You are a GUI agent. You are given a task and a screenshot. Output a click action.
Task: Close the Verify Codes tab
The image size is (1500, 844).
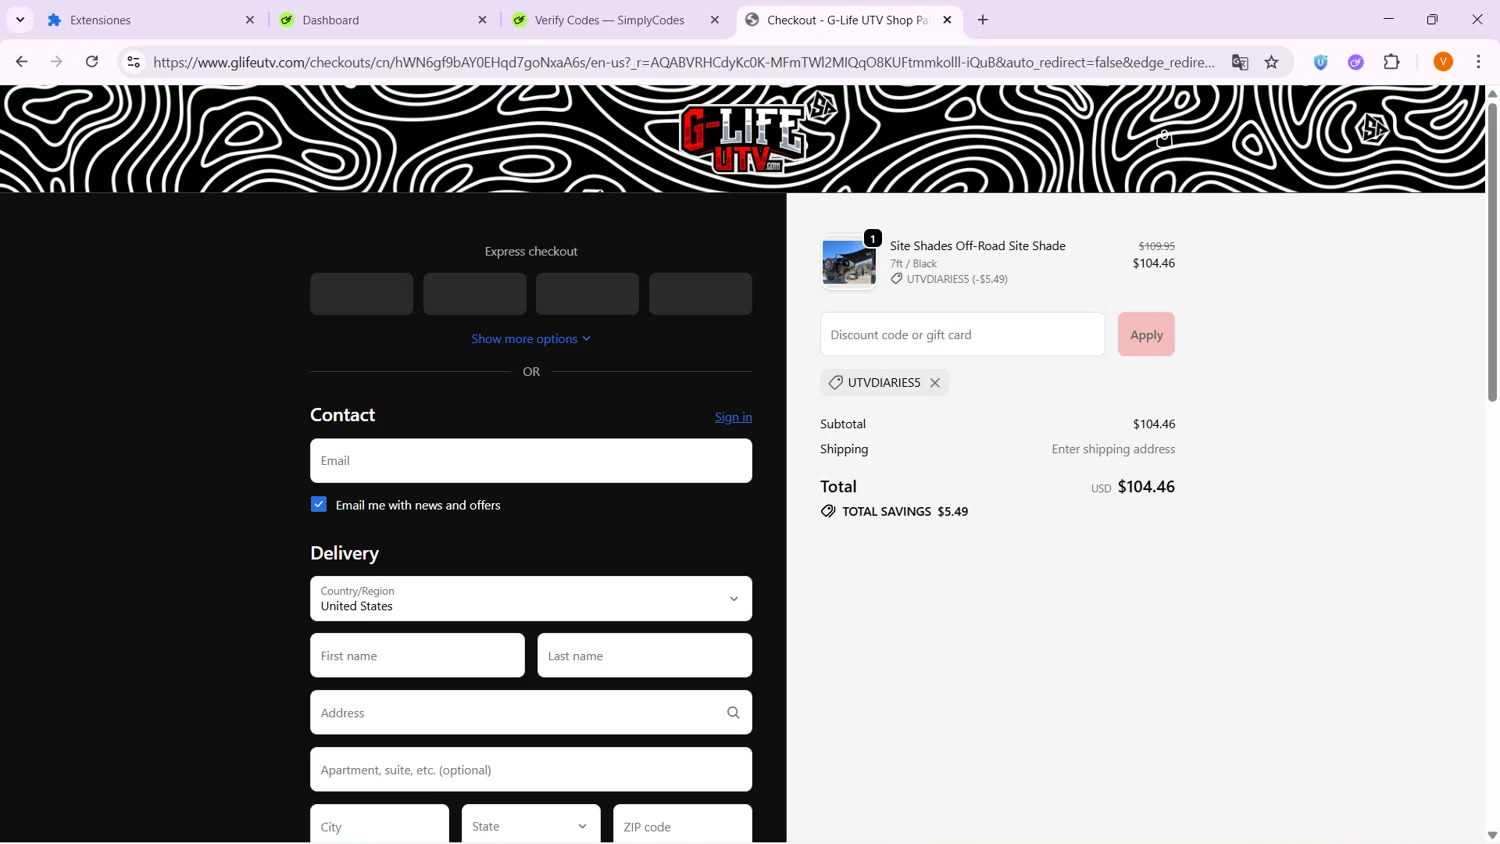714,20
